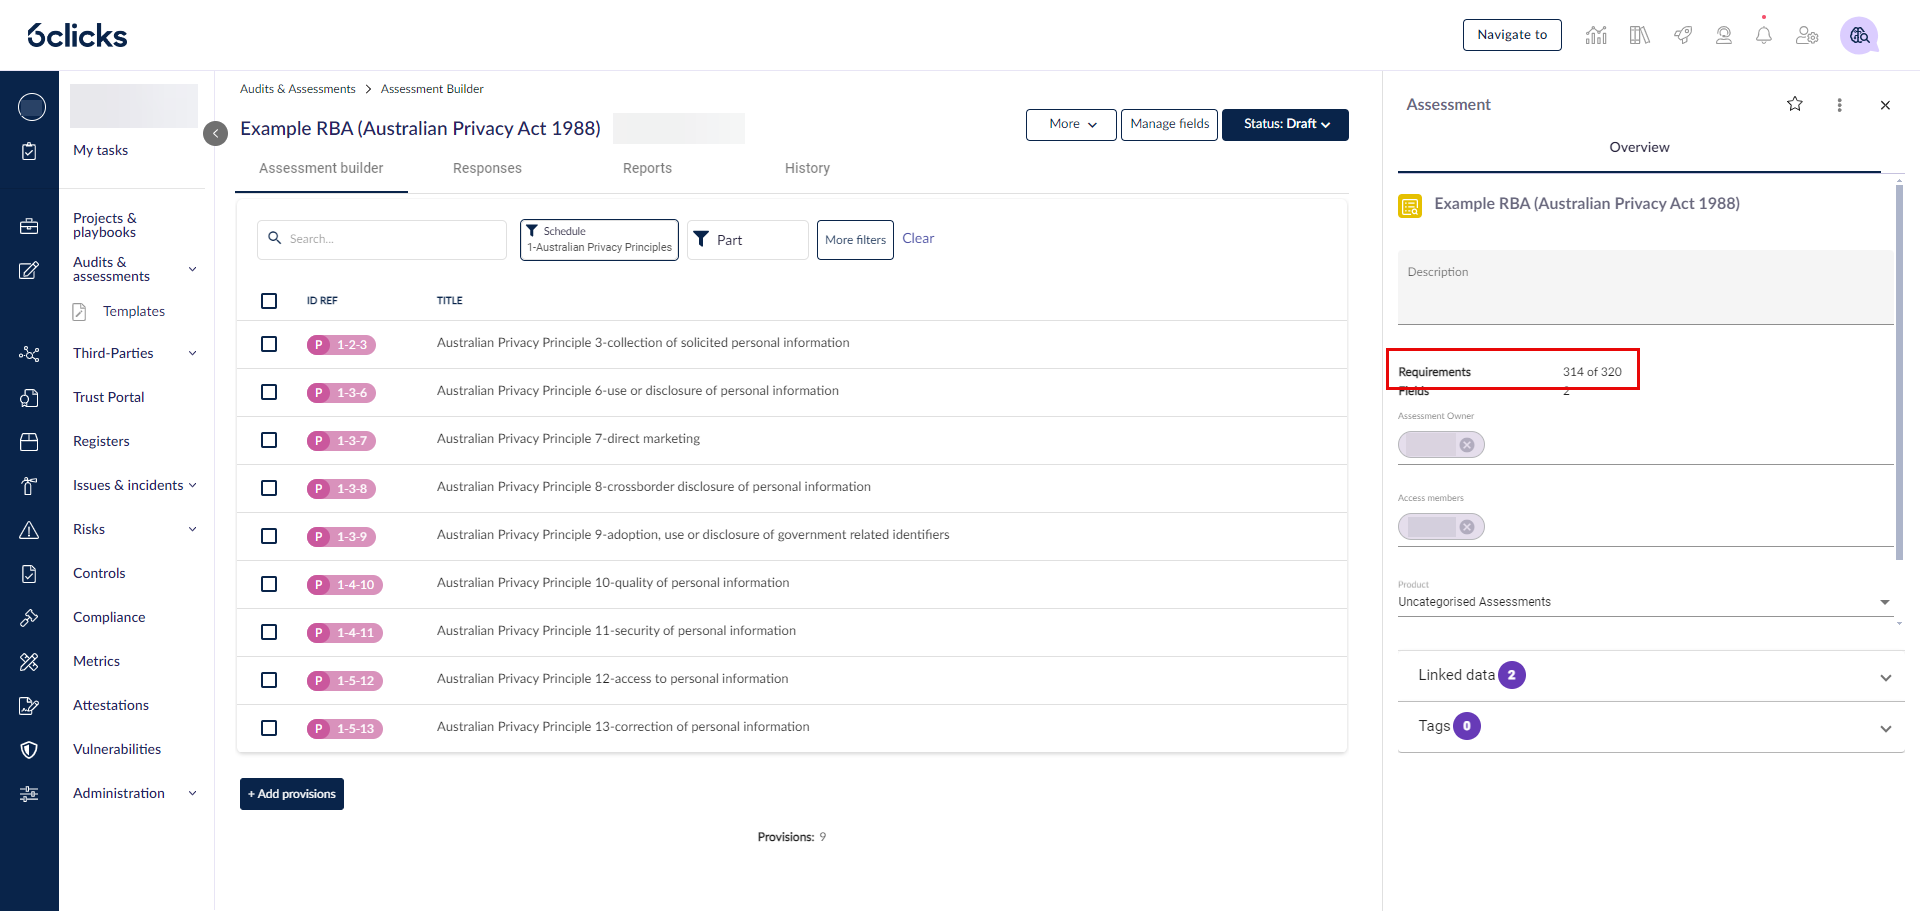Click the Third-Parties network icon
This screenshot has height=911, width=1920.
pos(29,354)
